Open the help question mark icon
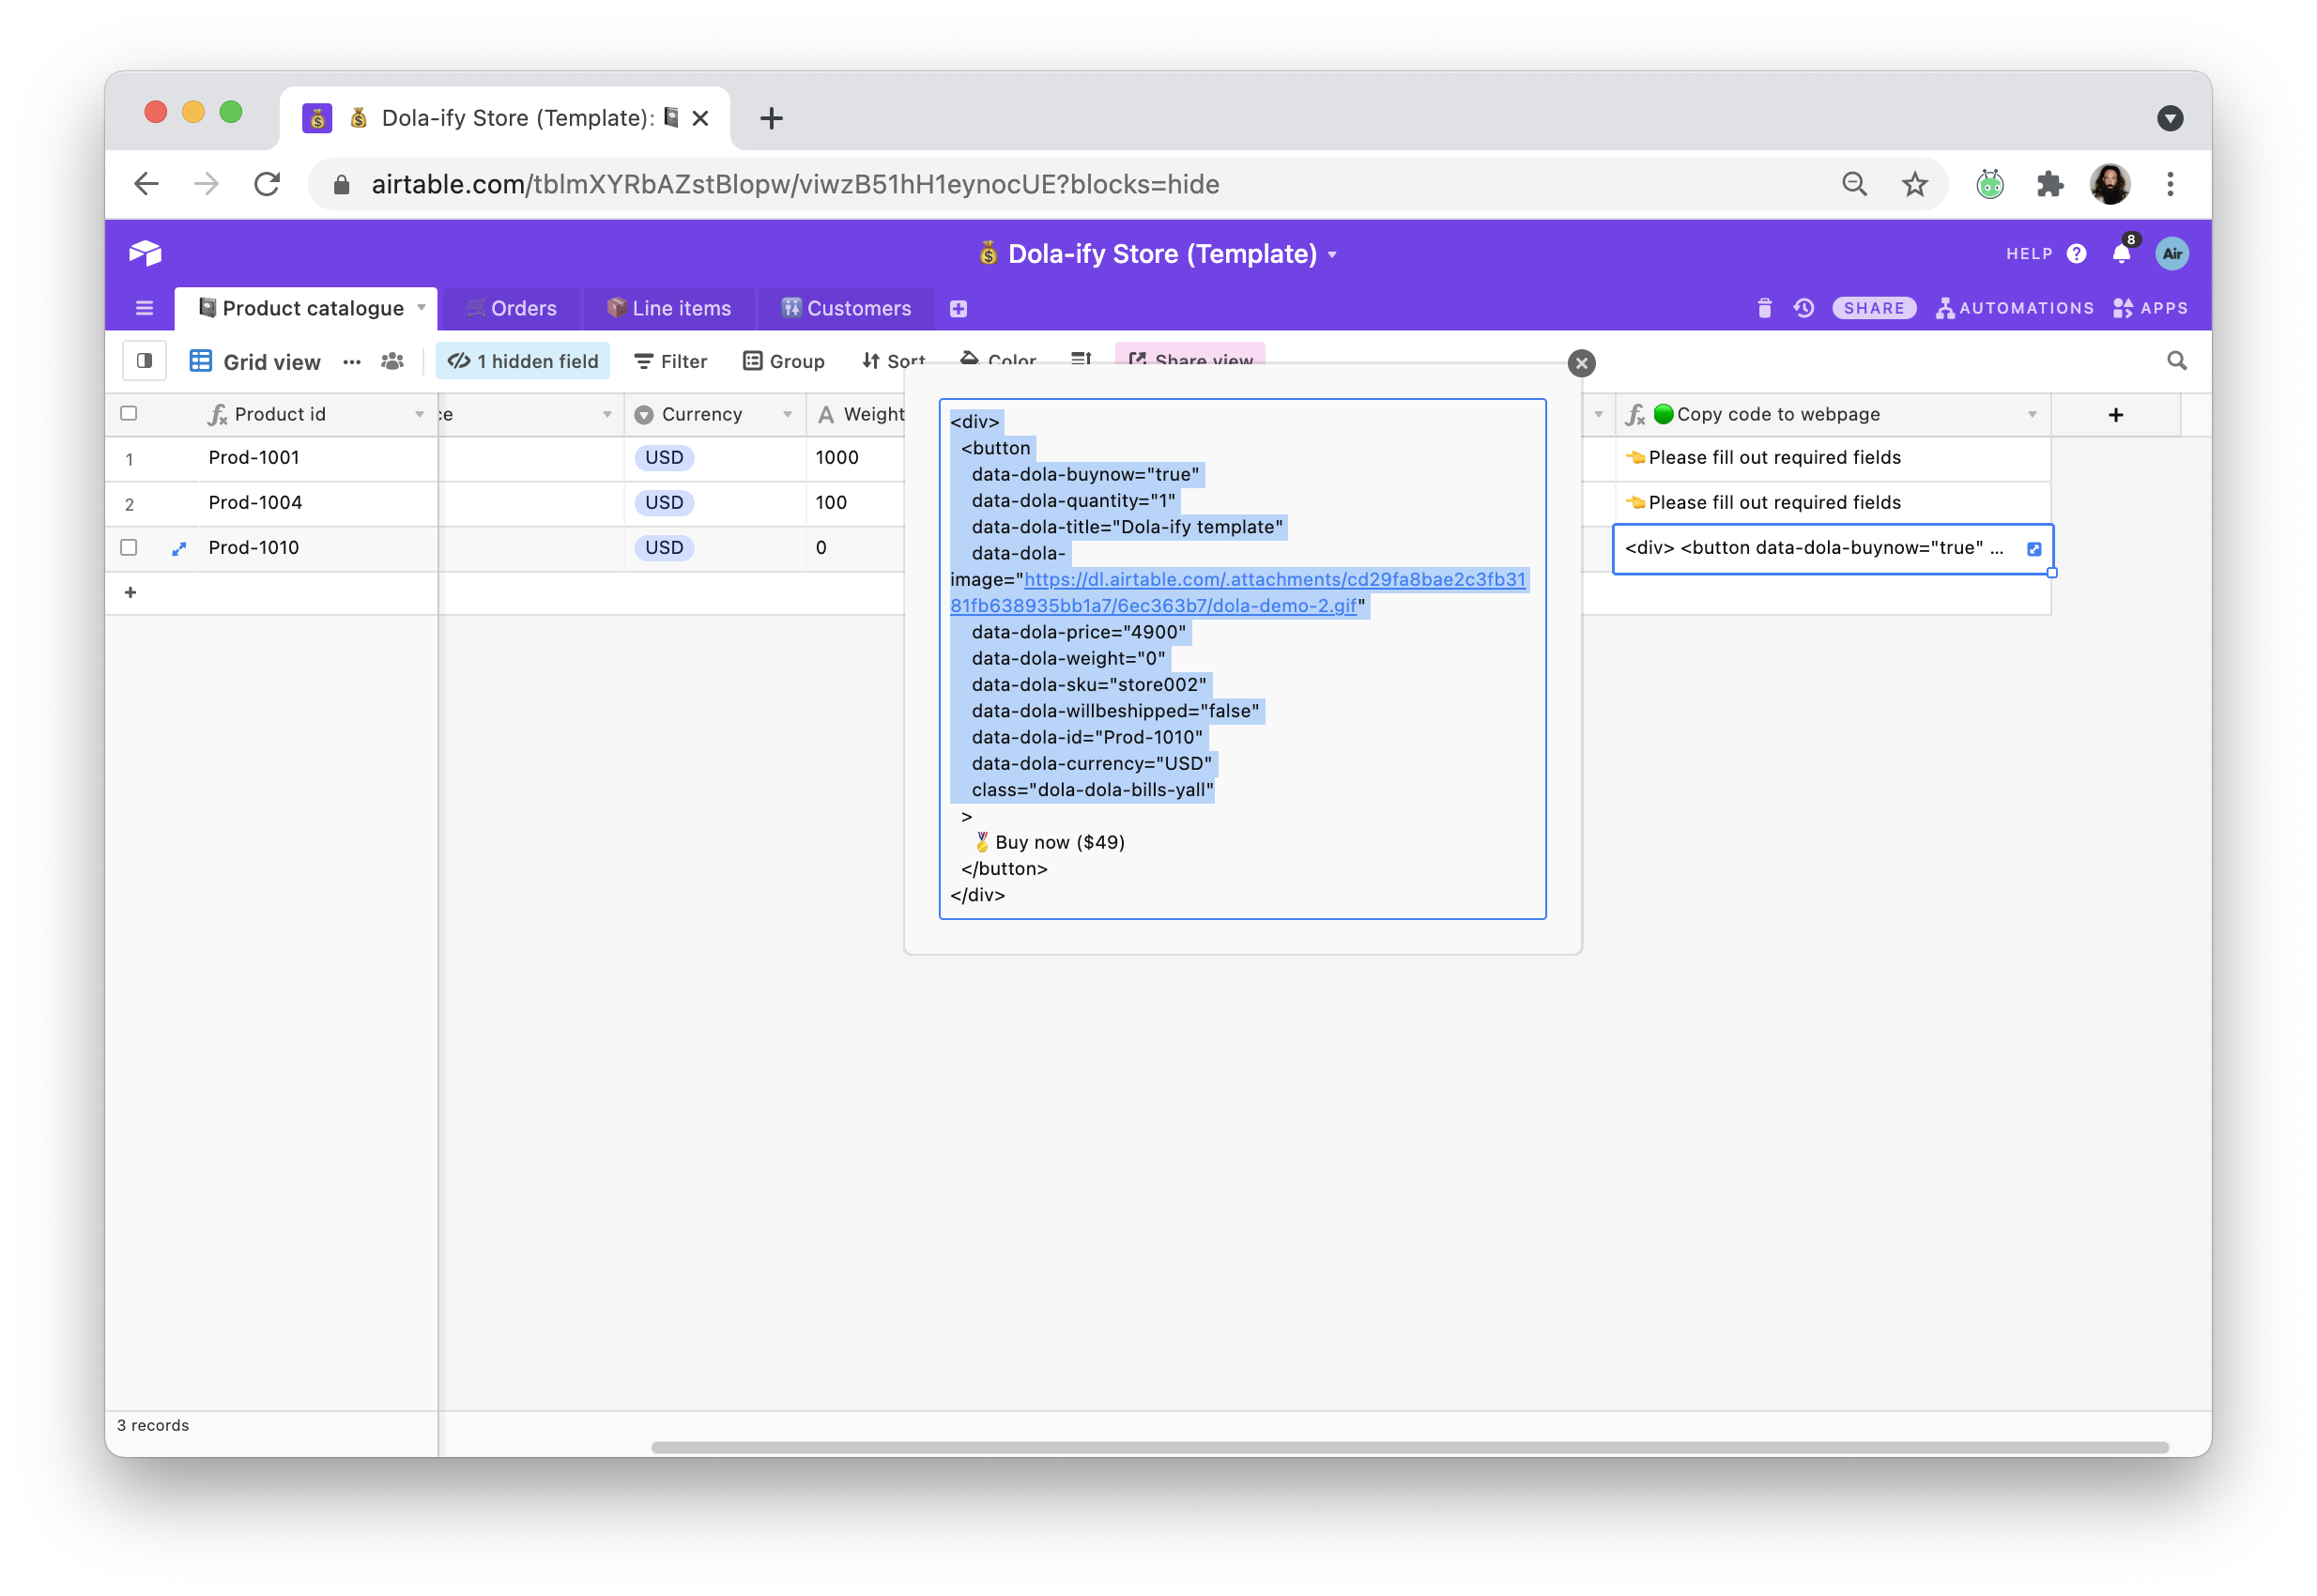Screen dimensions: 2317x1596 (x=2076, y=254)
